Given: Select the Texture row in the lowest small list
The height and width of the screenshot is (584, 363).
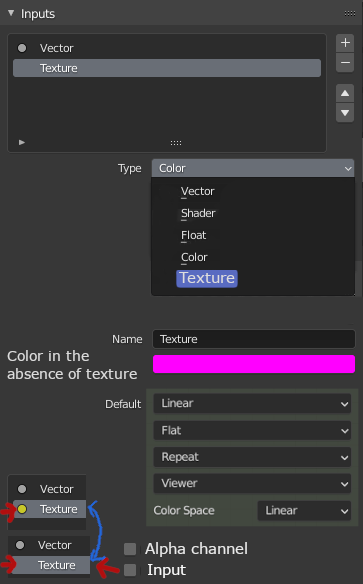Looking at the screenshot, I should (x=51, y=565).
